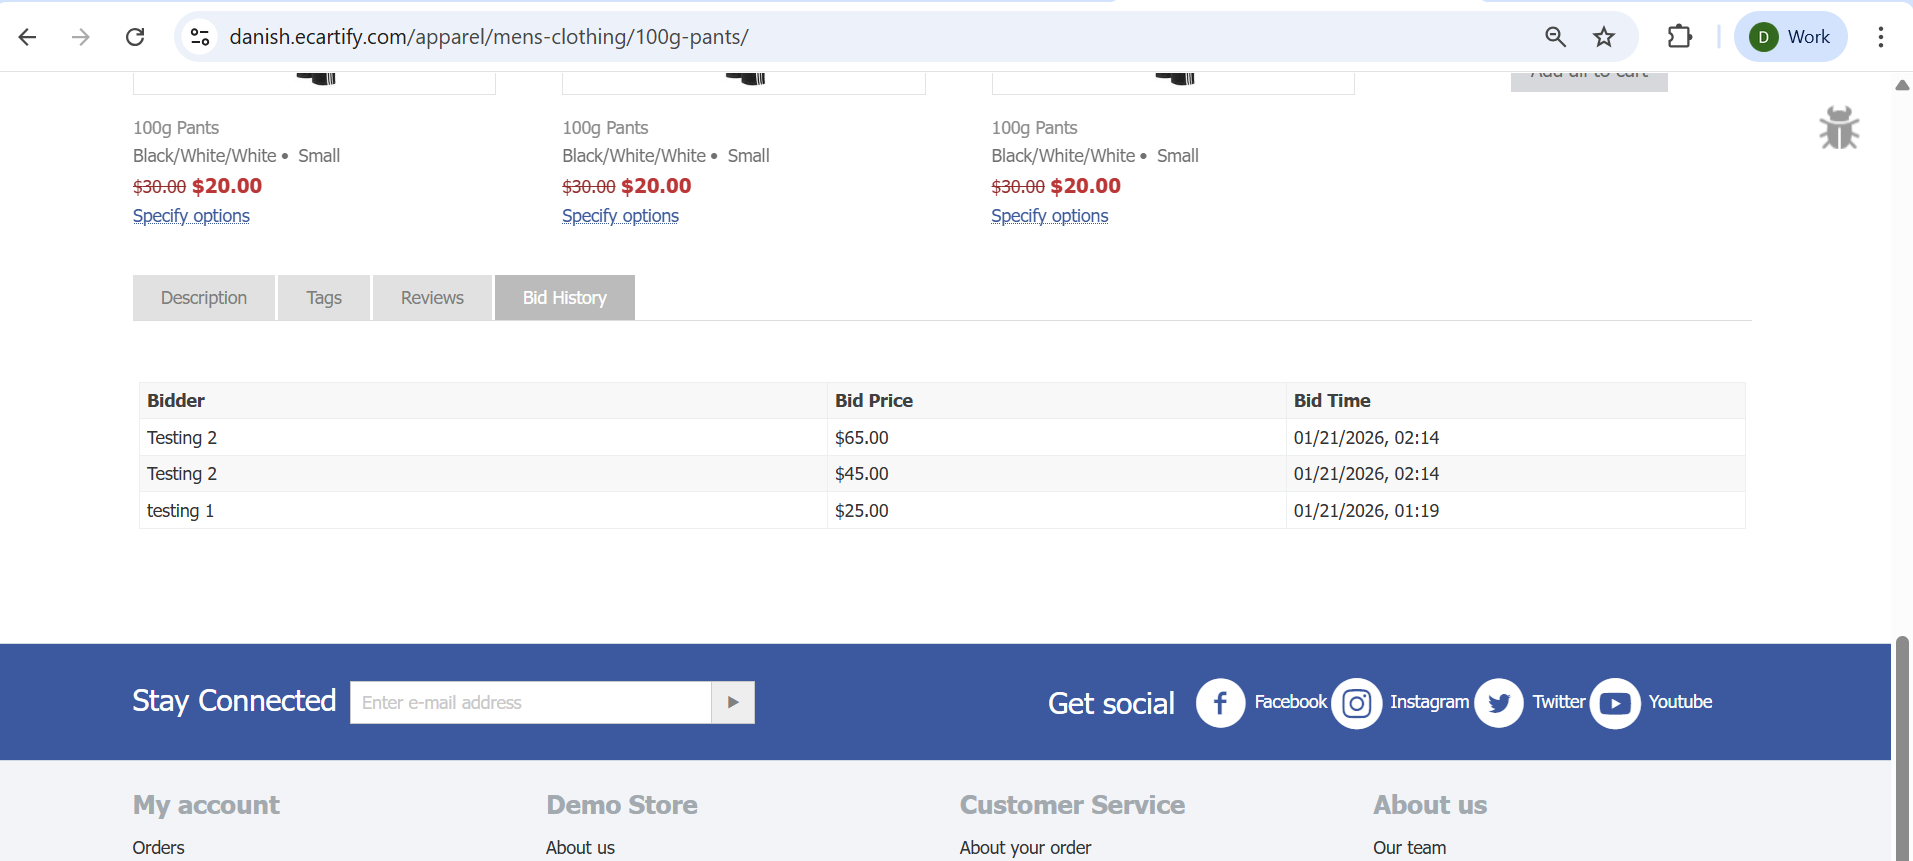Open the browser extensions puzzle icon
This screenshot has width=1913, height=861.
(1679, 37)
